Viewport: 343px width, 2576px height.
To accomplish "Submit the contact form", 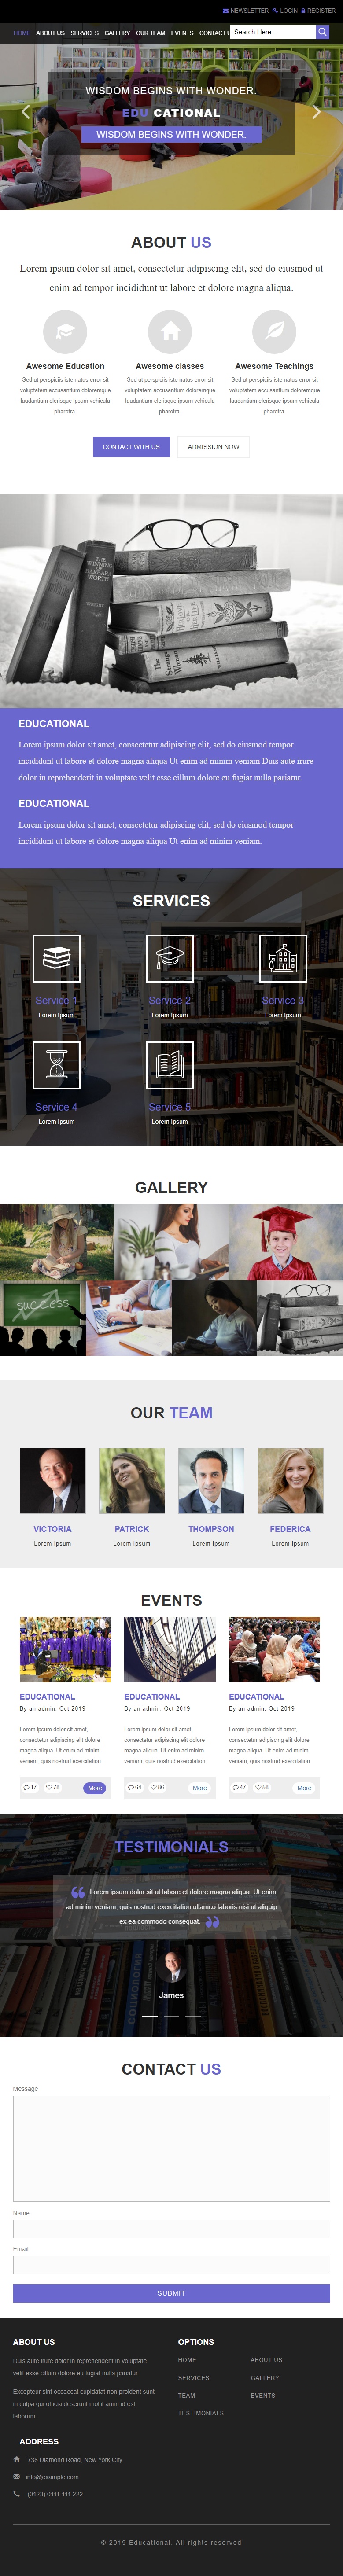I will pos(171,2293).
